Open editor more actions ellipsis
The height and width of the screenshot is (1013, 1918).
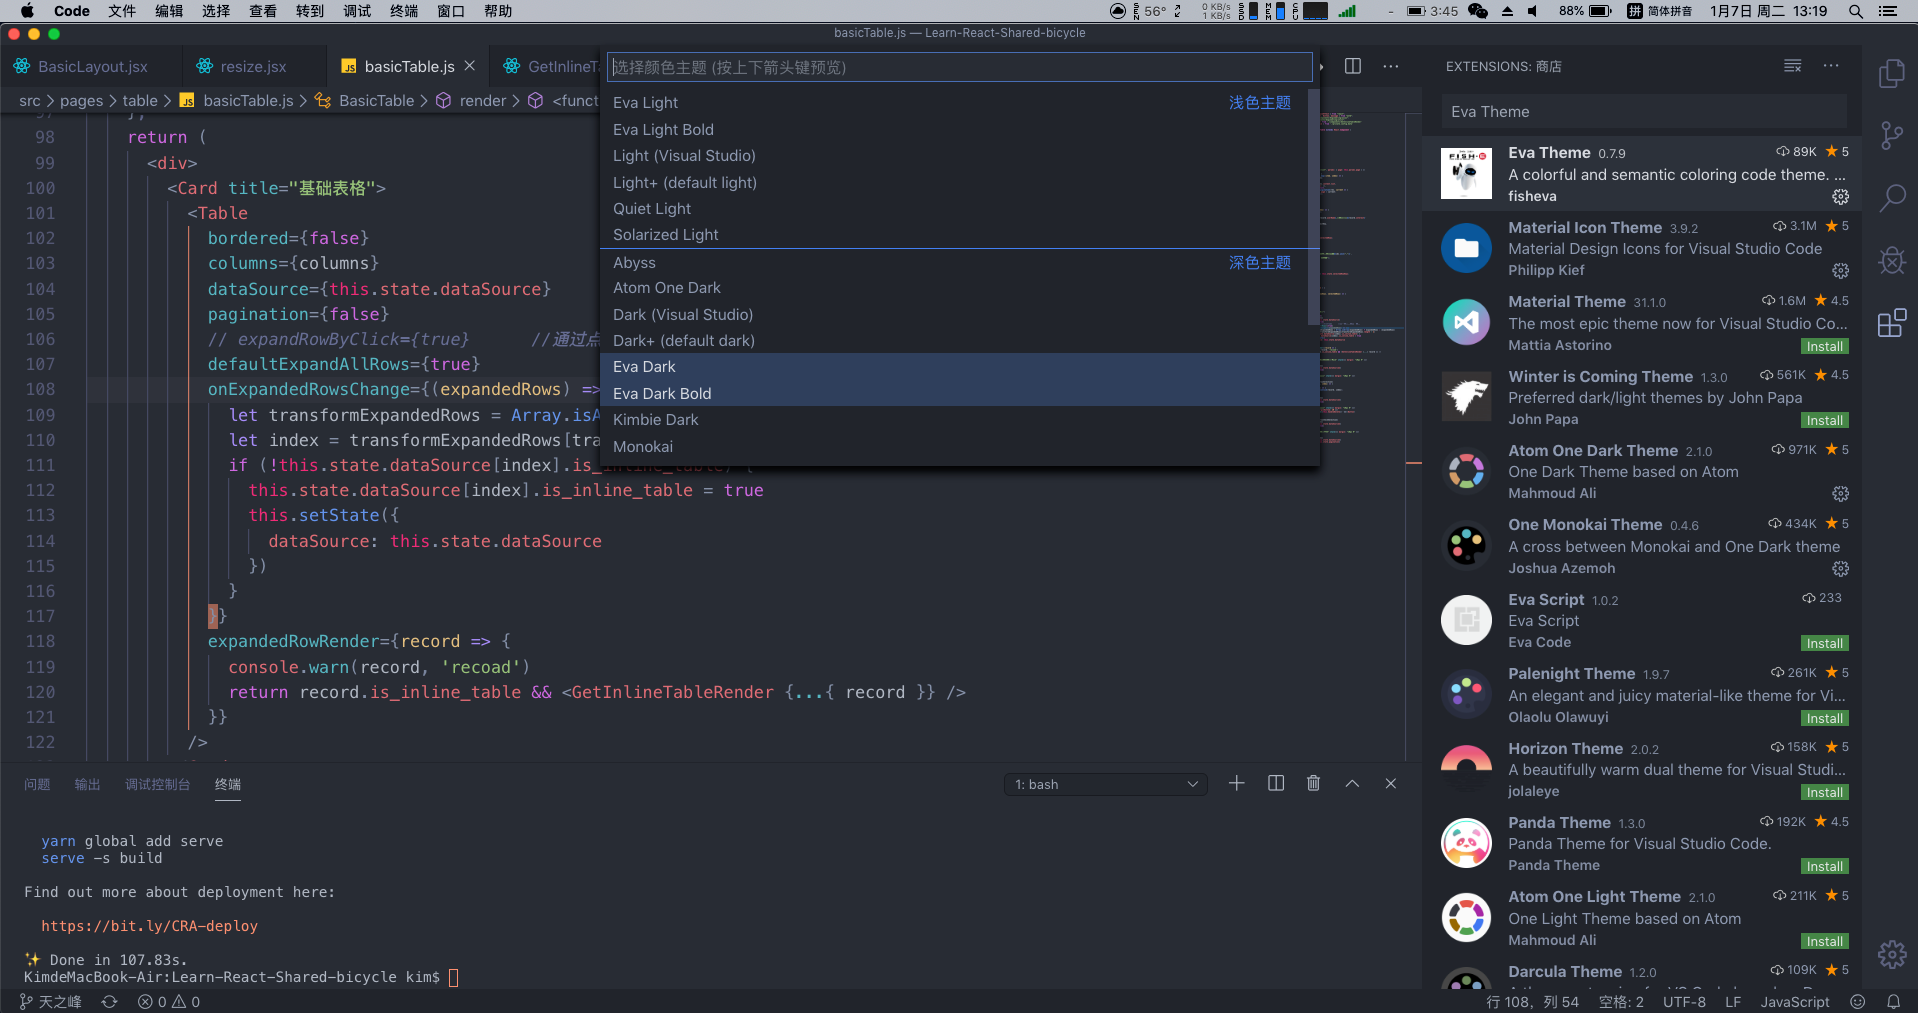click(1391, 66)
